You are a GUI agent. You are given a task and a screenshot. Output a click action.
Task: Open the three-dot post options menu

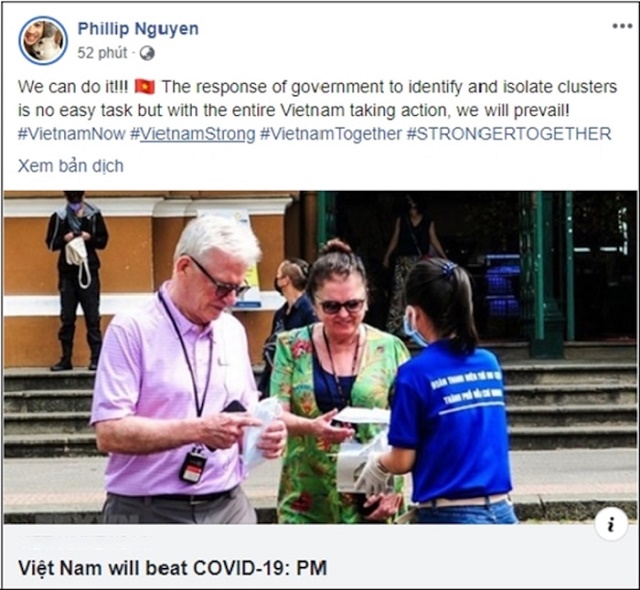622,26
